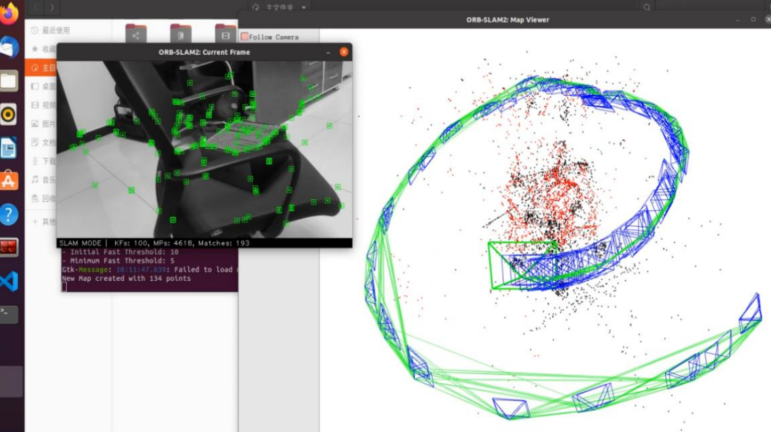Viewport: 771px width, 432px height.
Task: Open the folder with the film emblem
Action: [x=225, y=33]
